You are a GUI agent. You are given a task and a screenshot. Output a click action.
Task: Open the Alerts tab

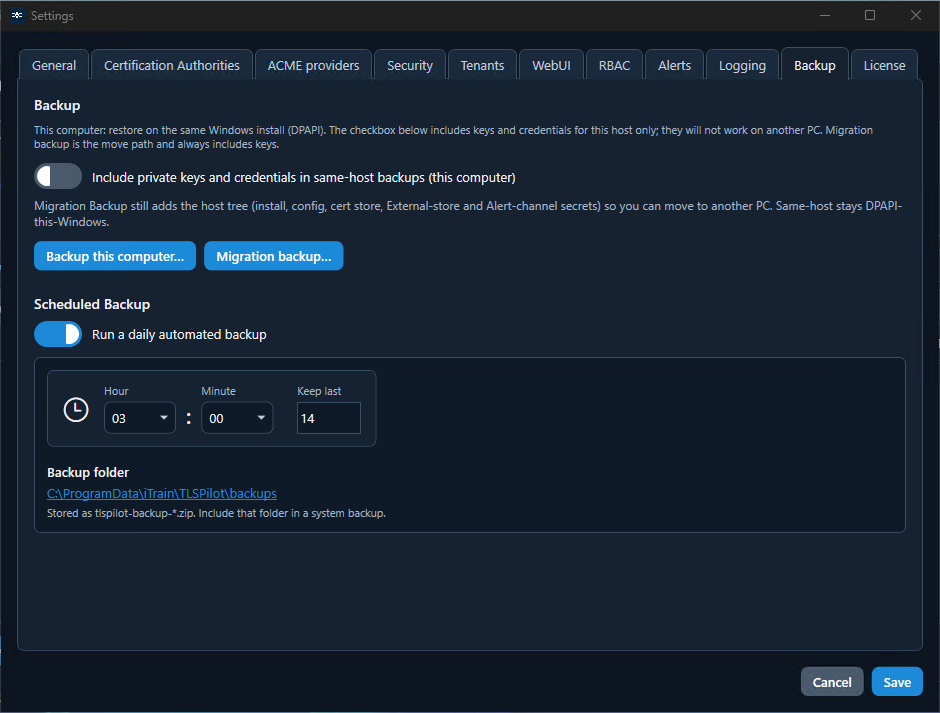(x=674, y=65)
